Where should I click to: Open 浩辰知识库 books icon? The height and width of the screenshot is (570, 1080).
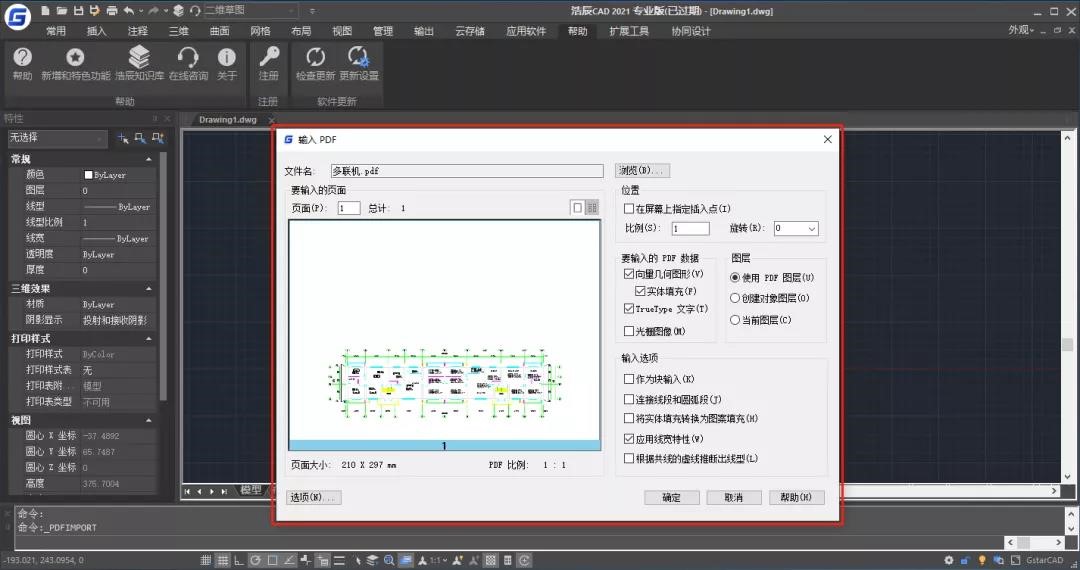(139, 56)
